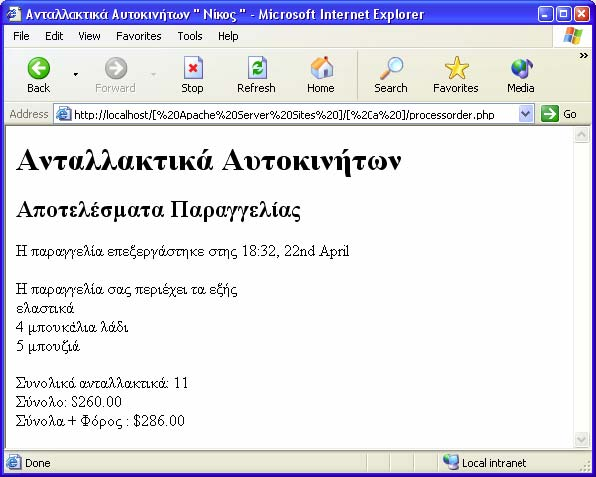Open the View menu
This screenshot has height=477, width=596.
click(x=89, y=36)
